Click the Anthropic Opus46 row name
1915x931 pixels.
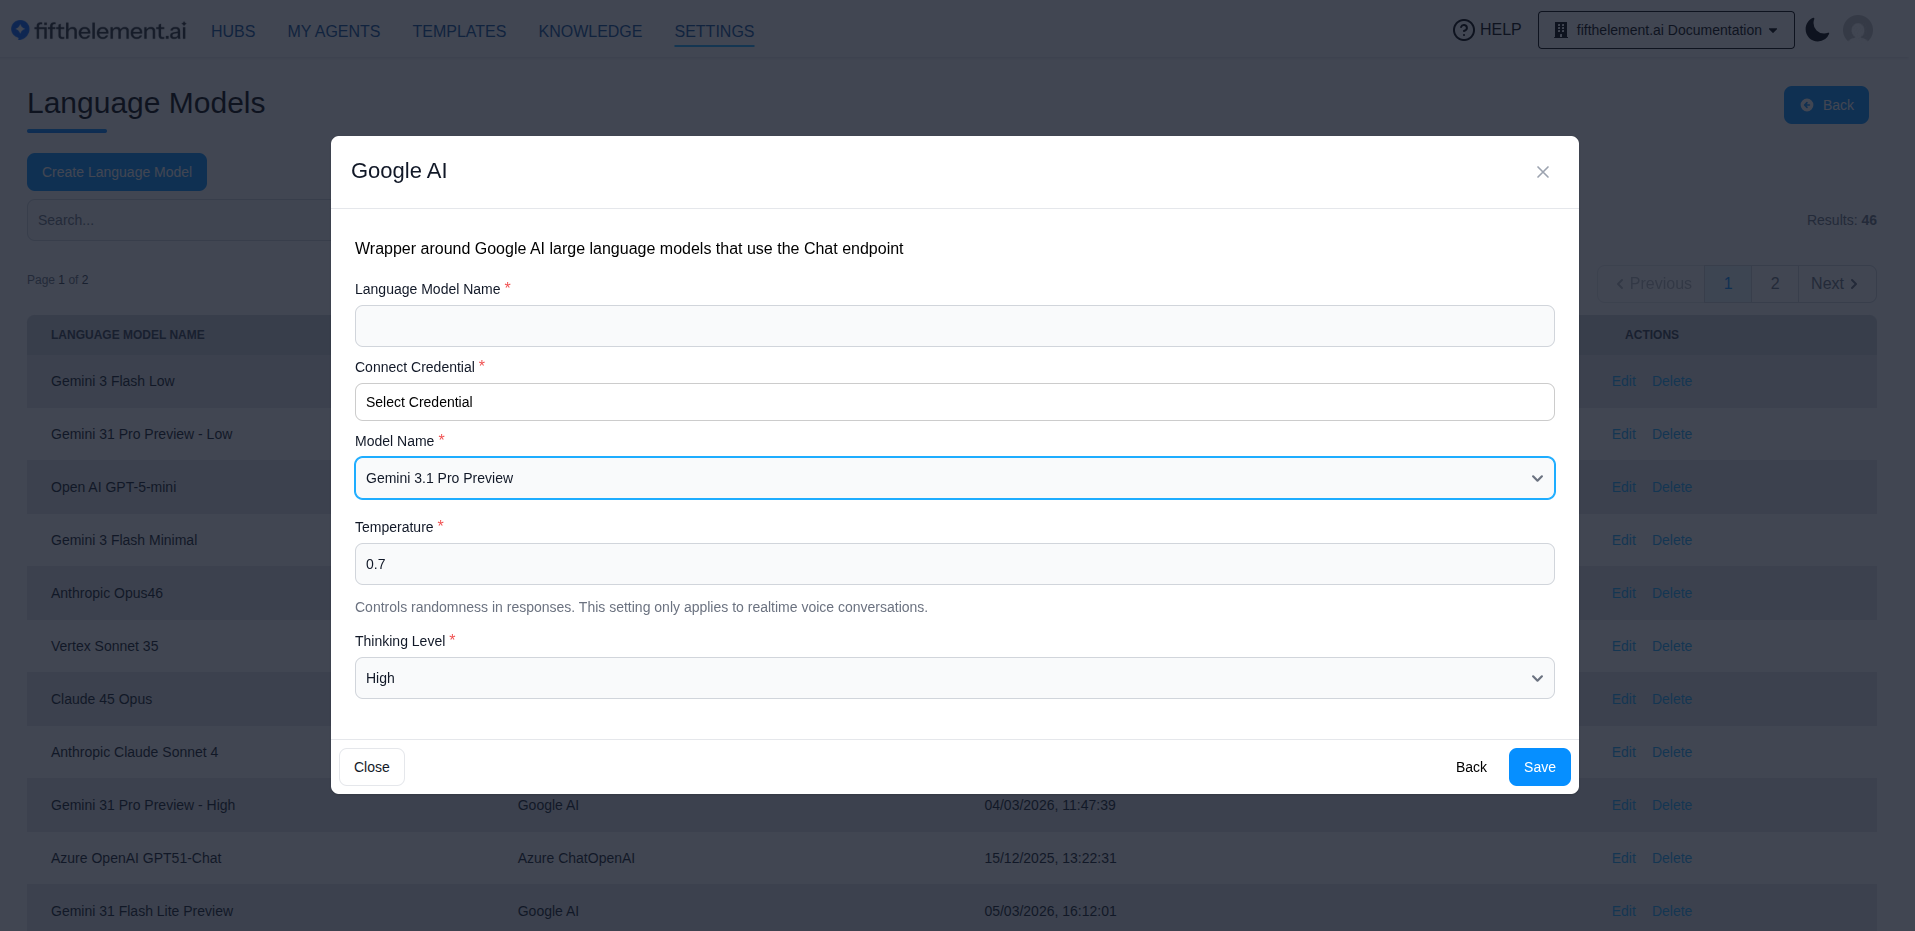[107, 593]
